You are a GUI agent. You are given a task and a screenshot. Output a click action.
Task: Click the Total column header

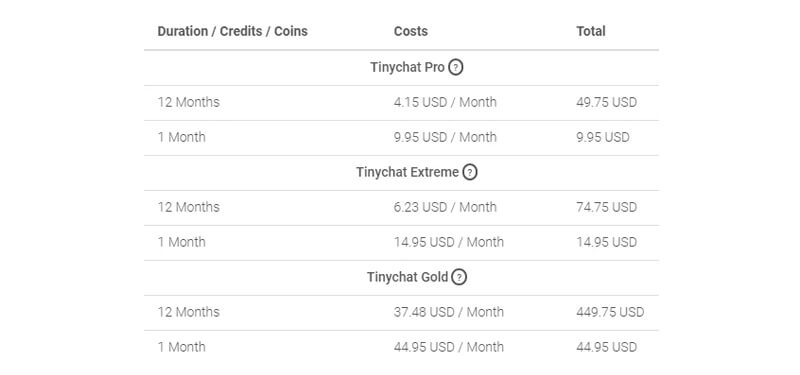pyautogui.click(x=591, y=31)
